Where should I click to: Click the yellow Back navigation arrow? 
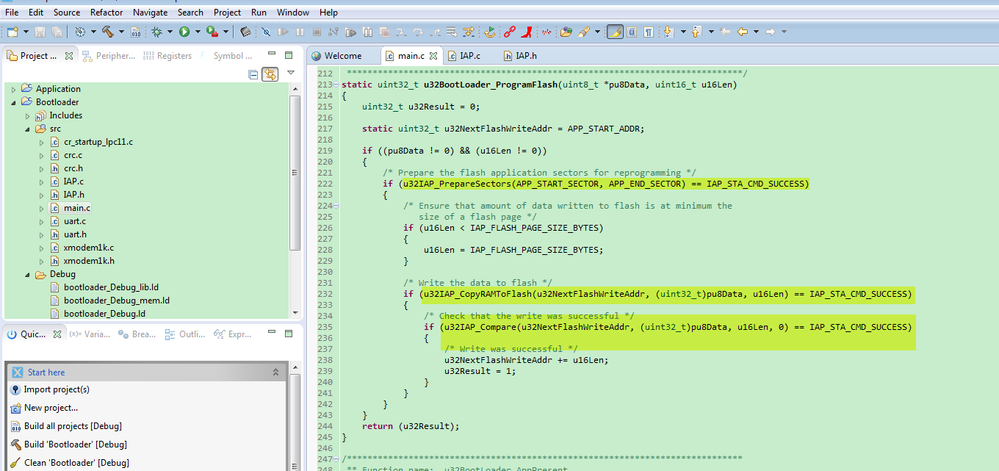pos(742,32)
